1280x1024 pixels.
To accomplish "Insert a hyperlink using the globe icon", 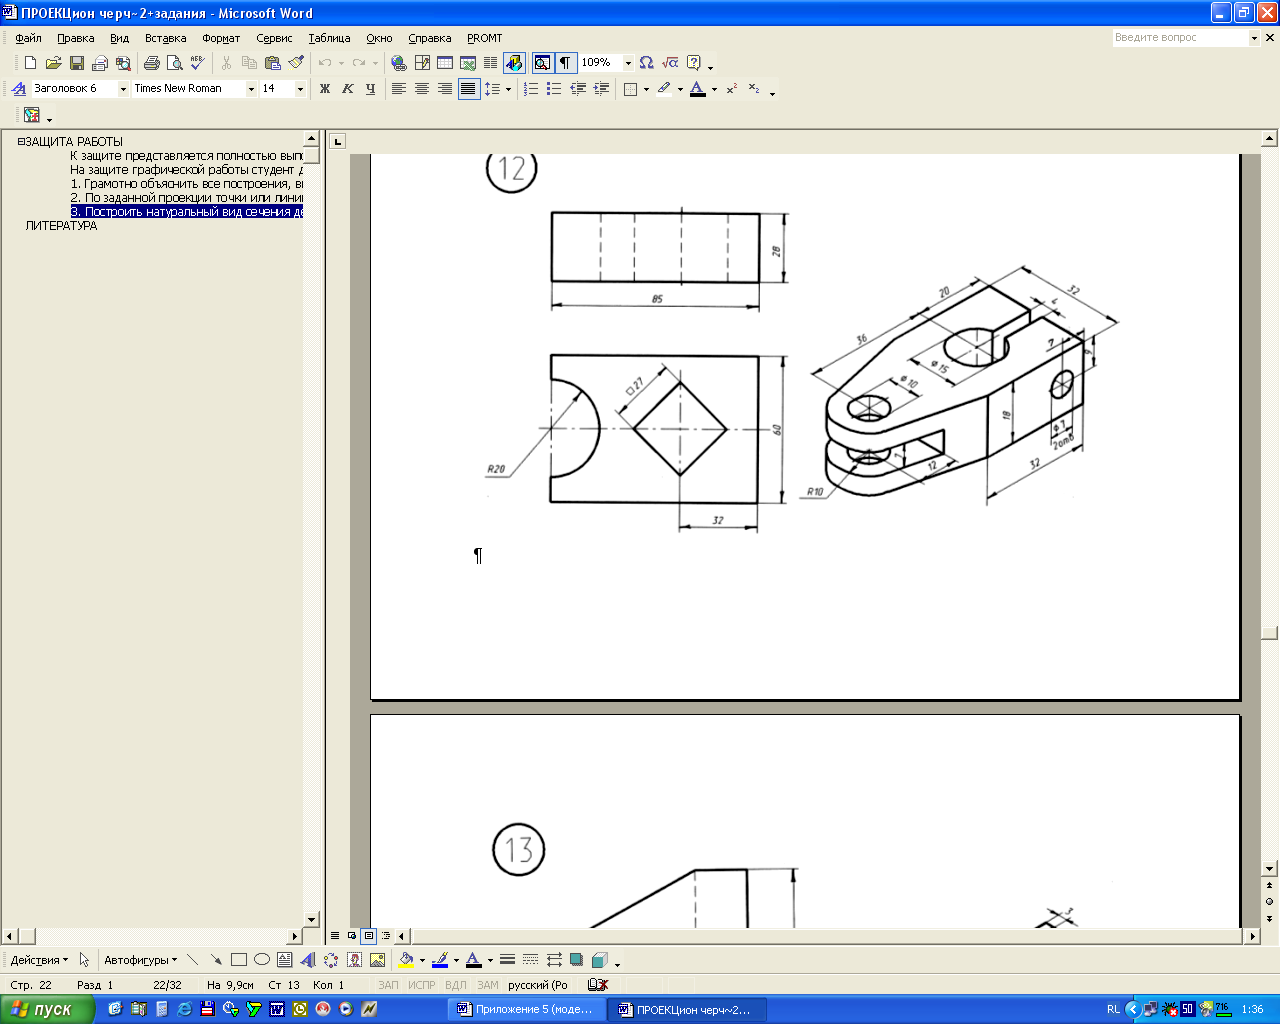I will coord(399,63).
